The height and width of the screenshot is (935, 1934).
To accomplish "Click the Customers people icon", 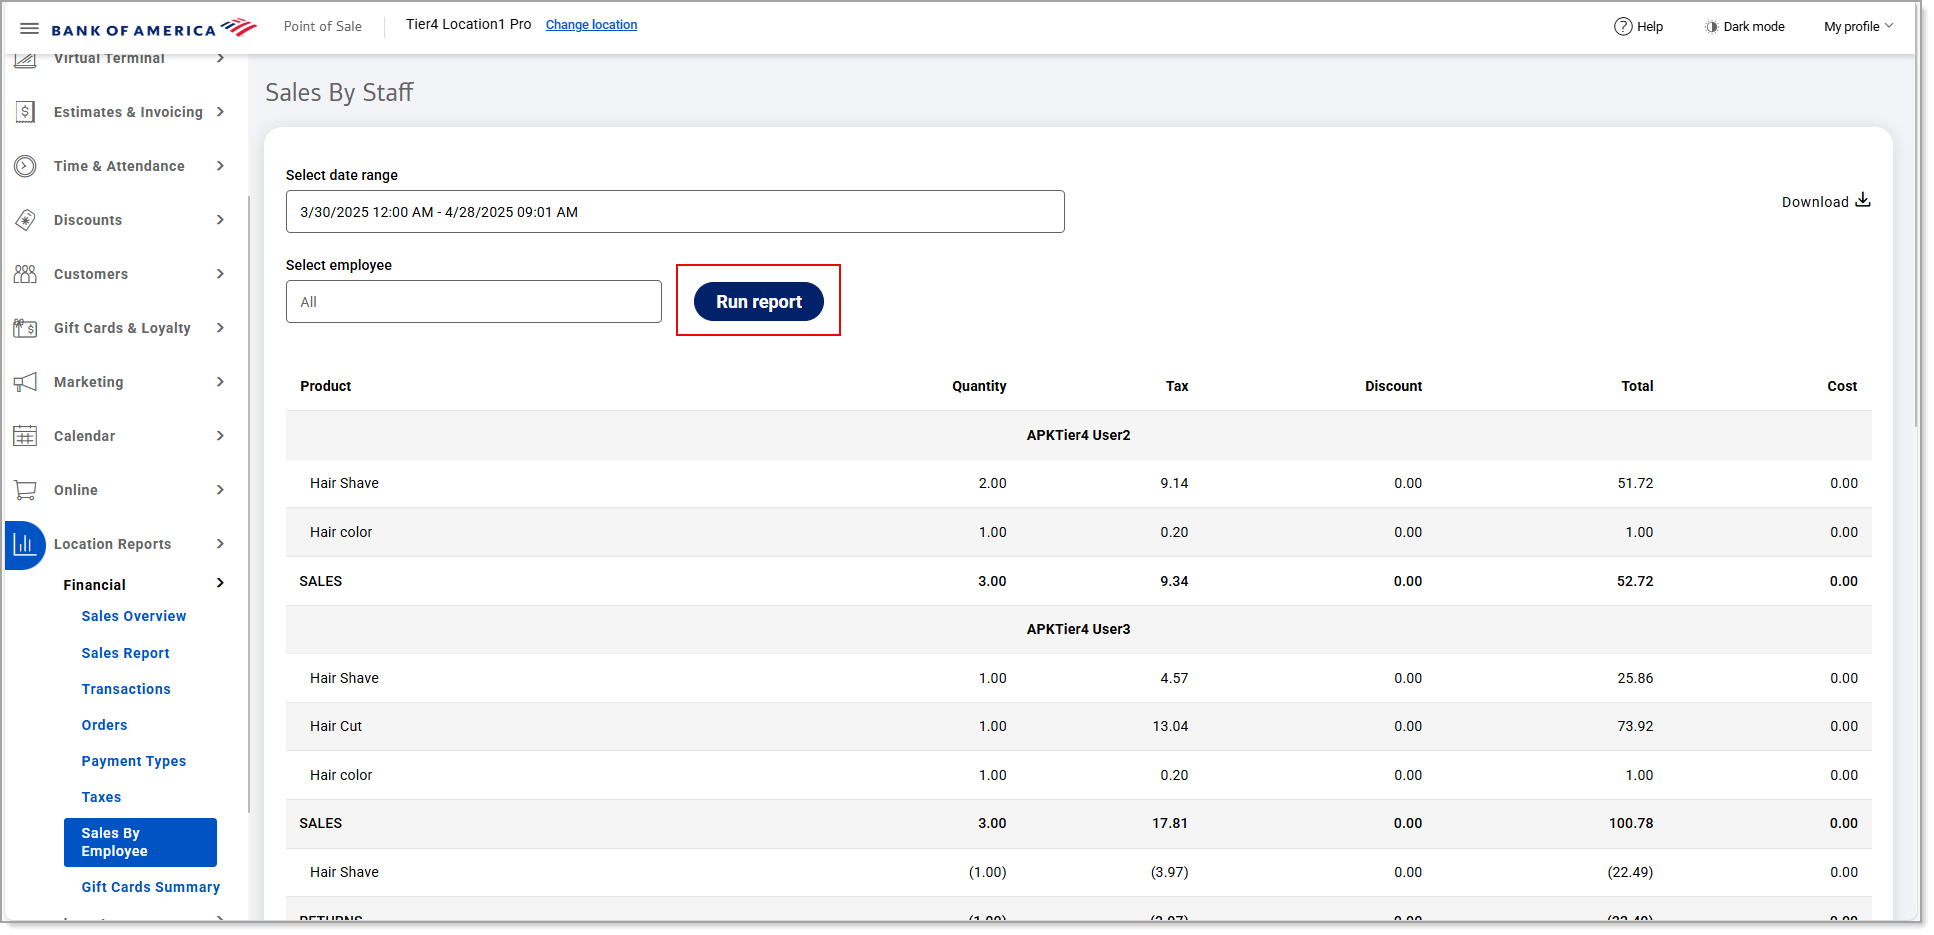I will 26,274.
